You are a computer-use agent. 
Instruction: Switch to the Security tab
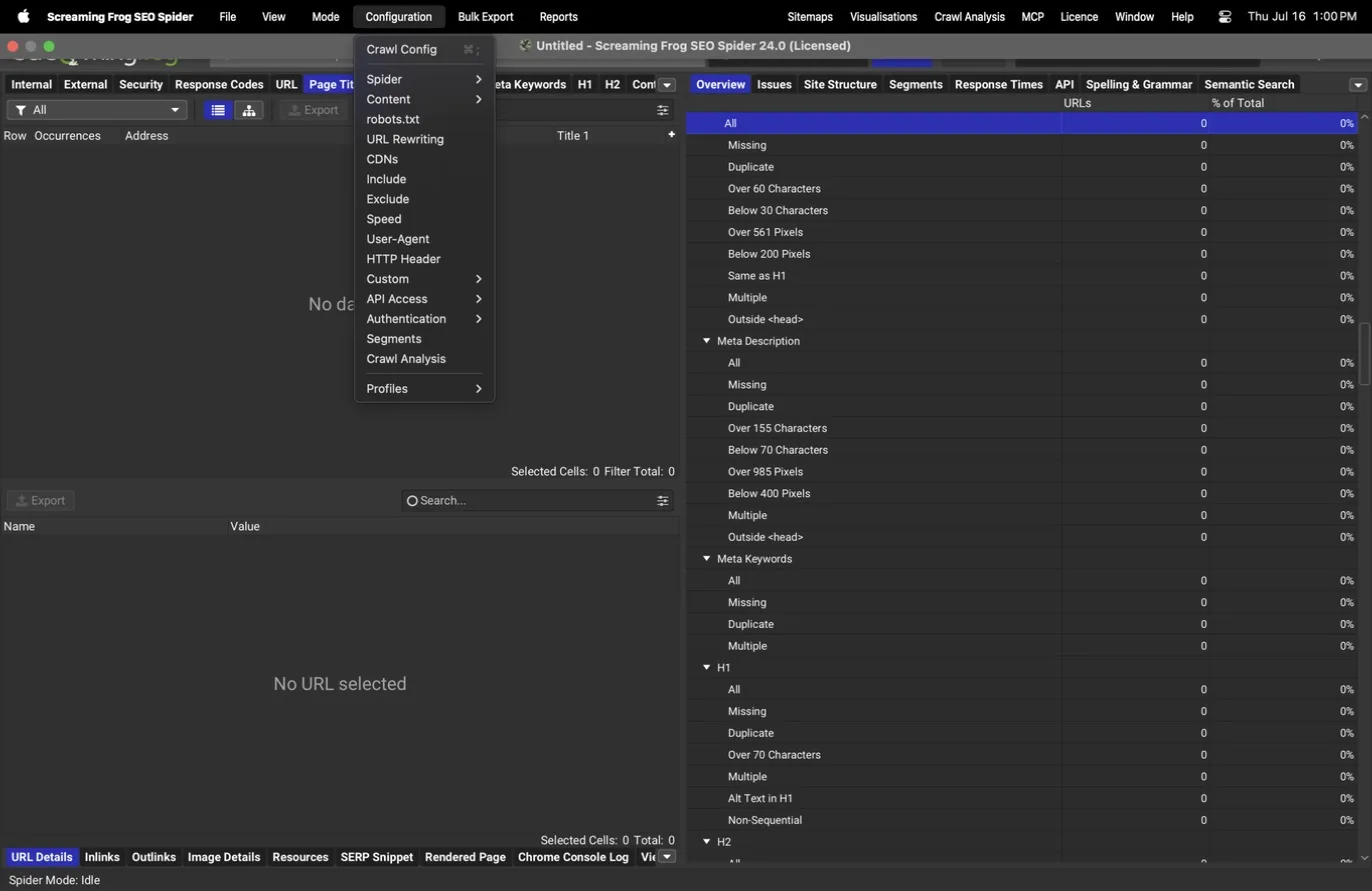coord(141,85)
